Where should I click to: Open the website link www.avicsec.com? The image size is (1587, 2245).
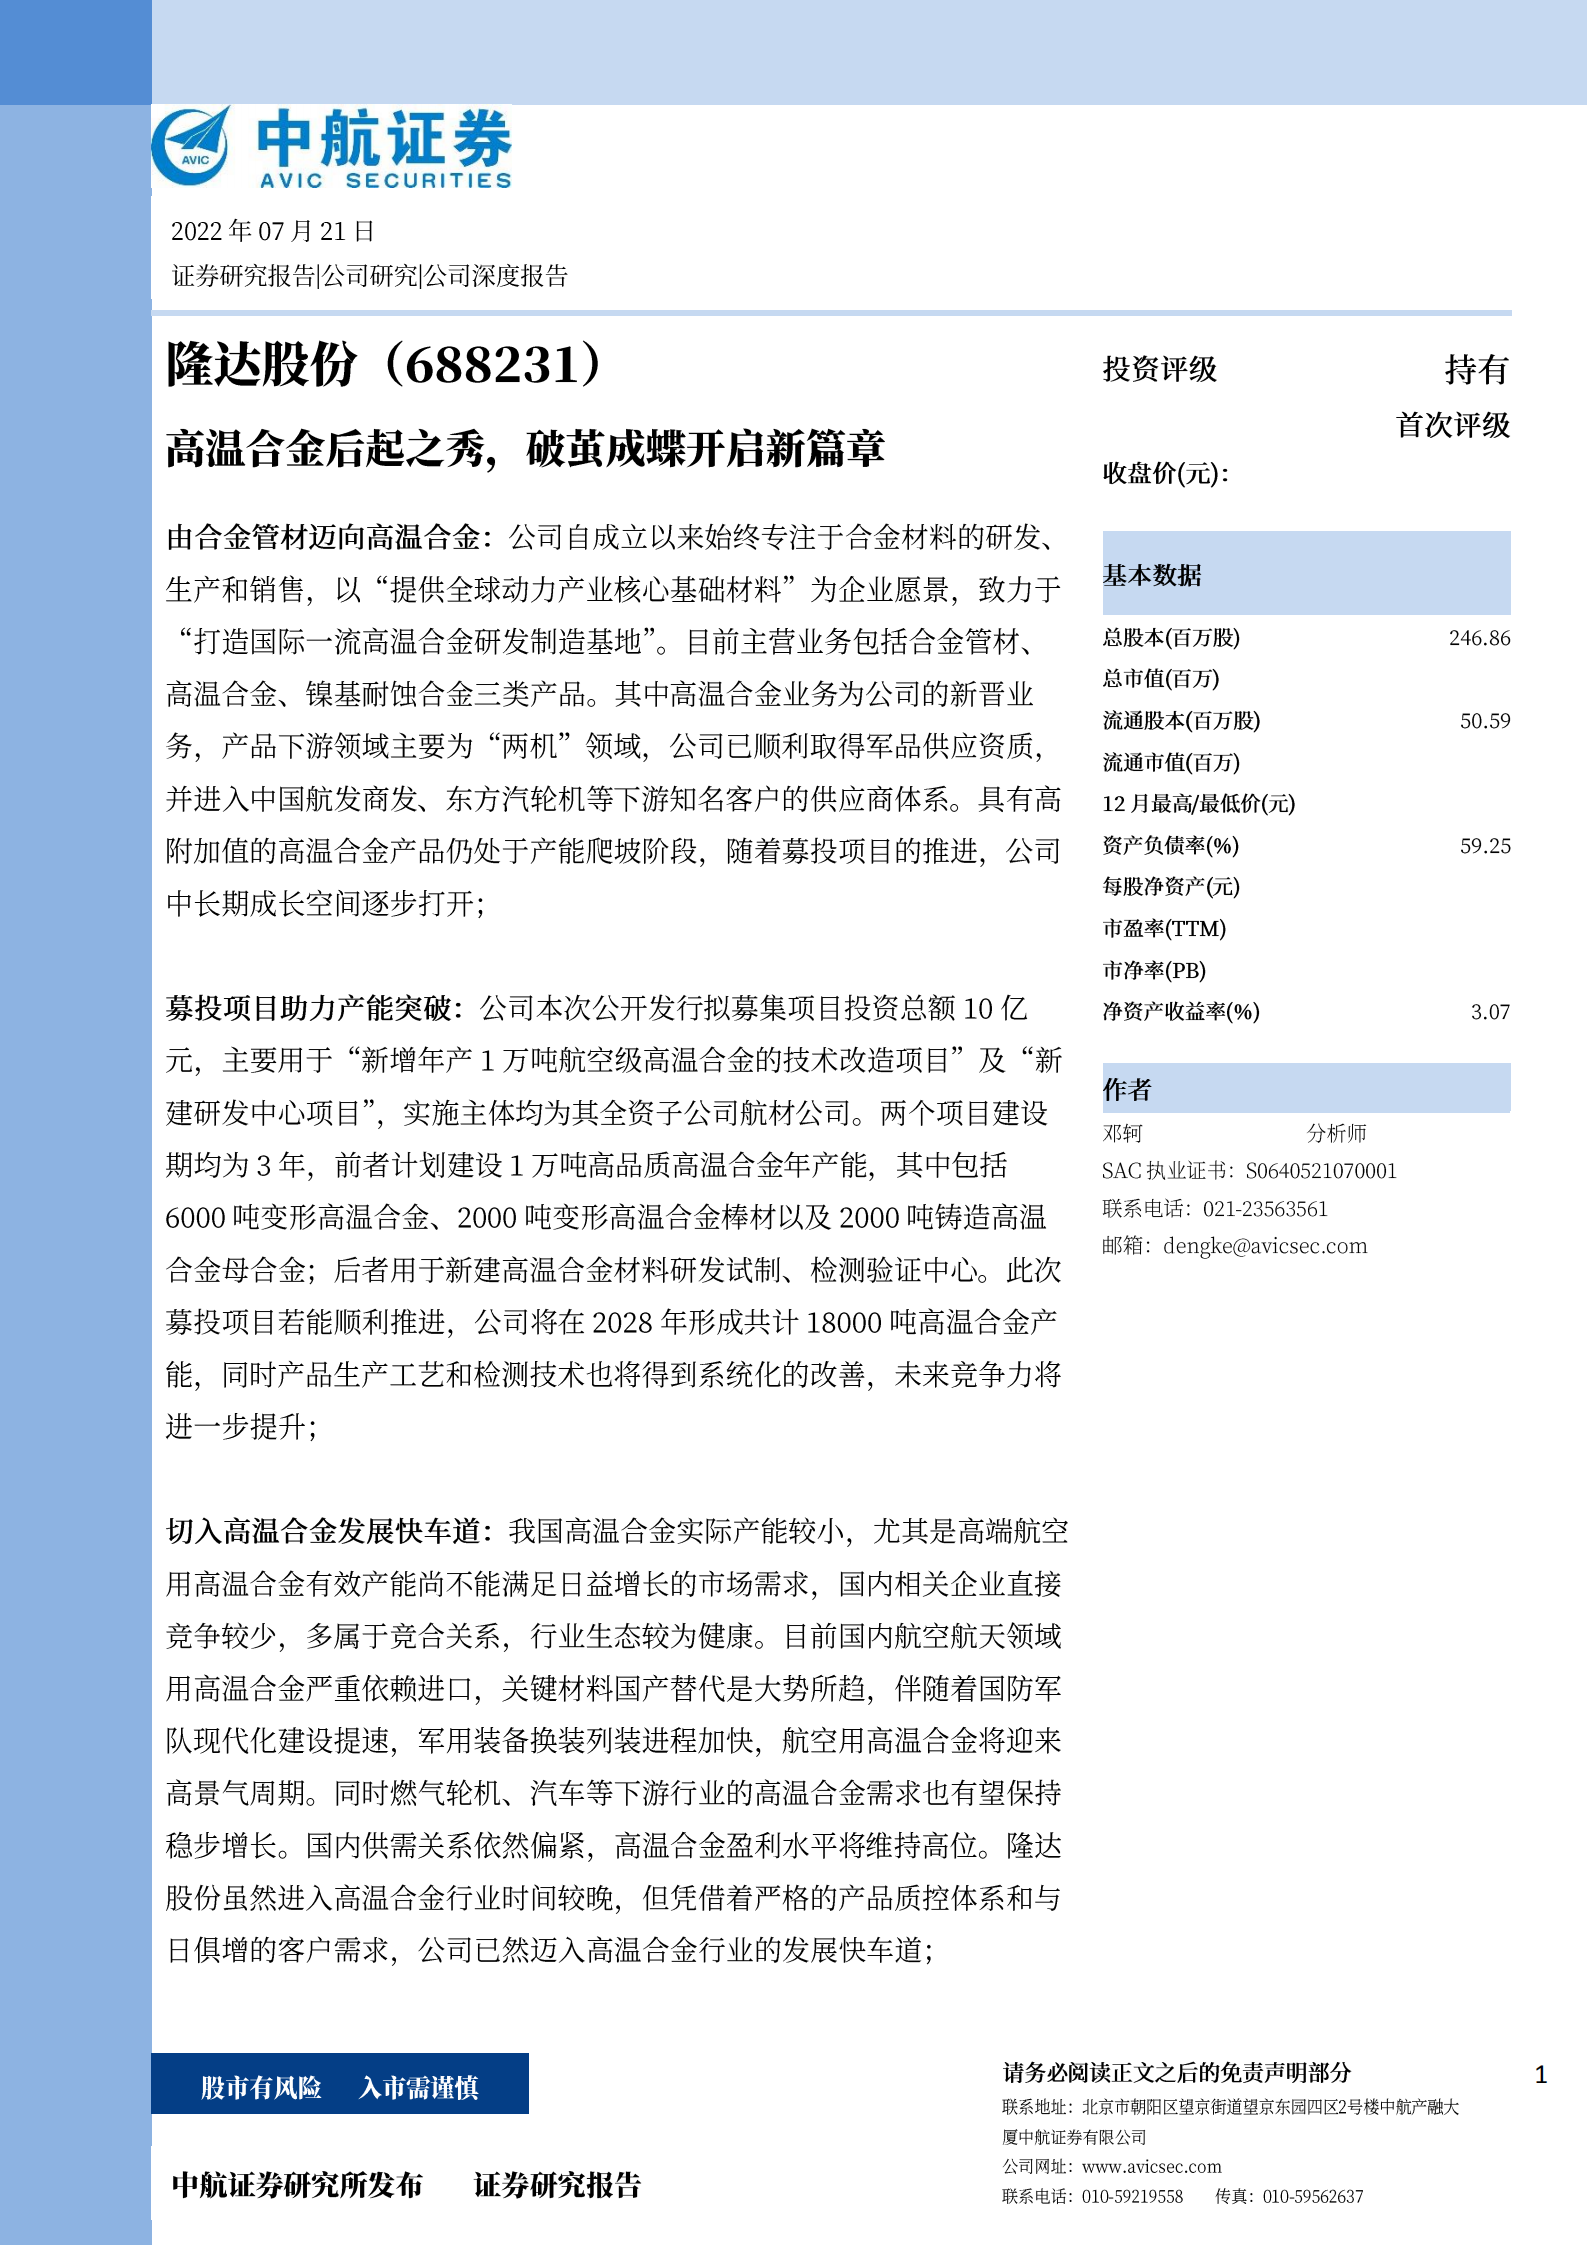click(x=1152, y=2167)
